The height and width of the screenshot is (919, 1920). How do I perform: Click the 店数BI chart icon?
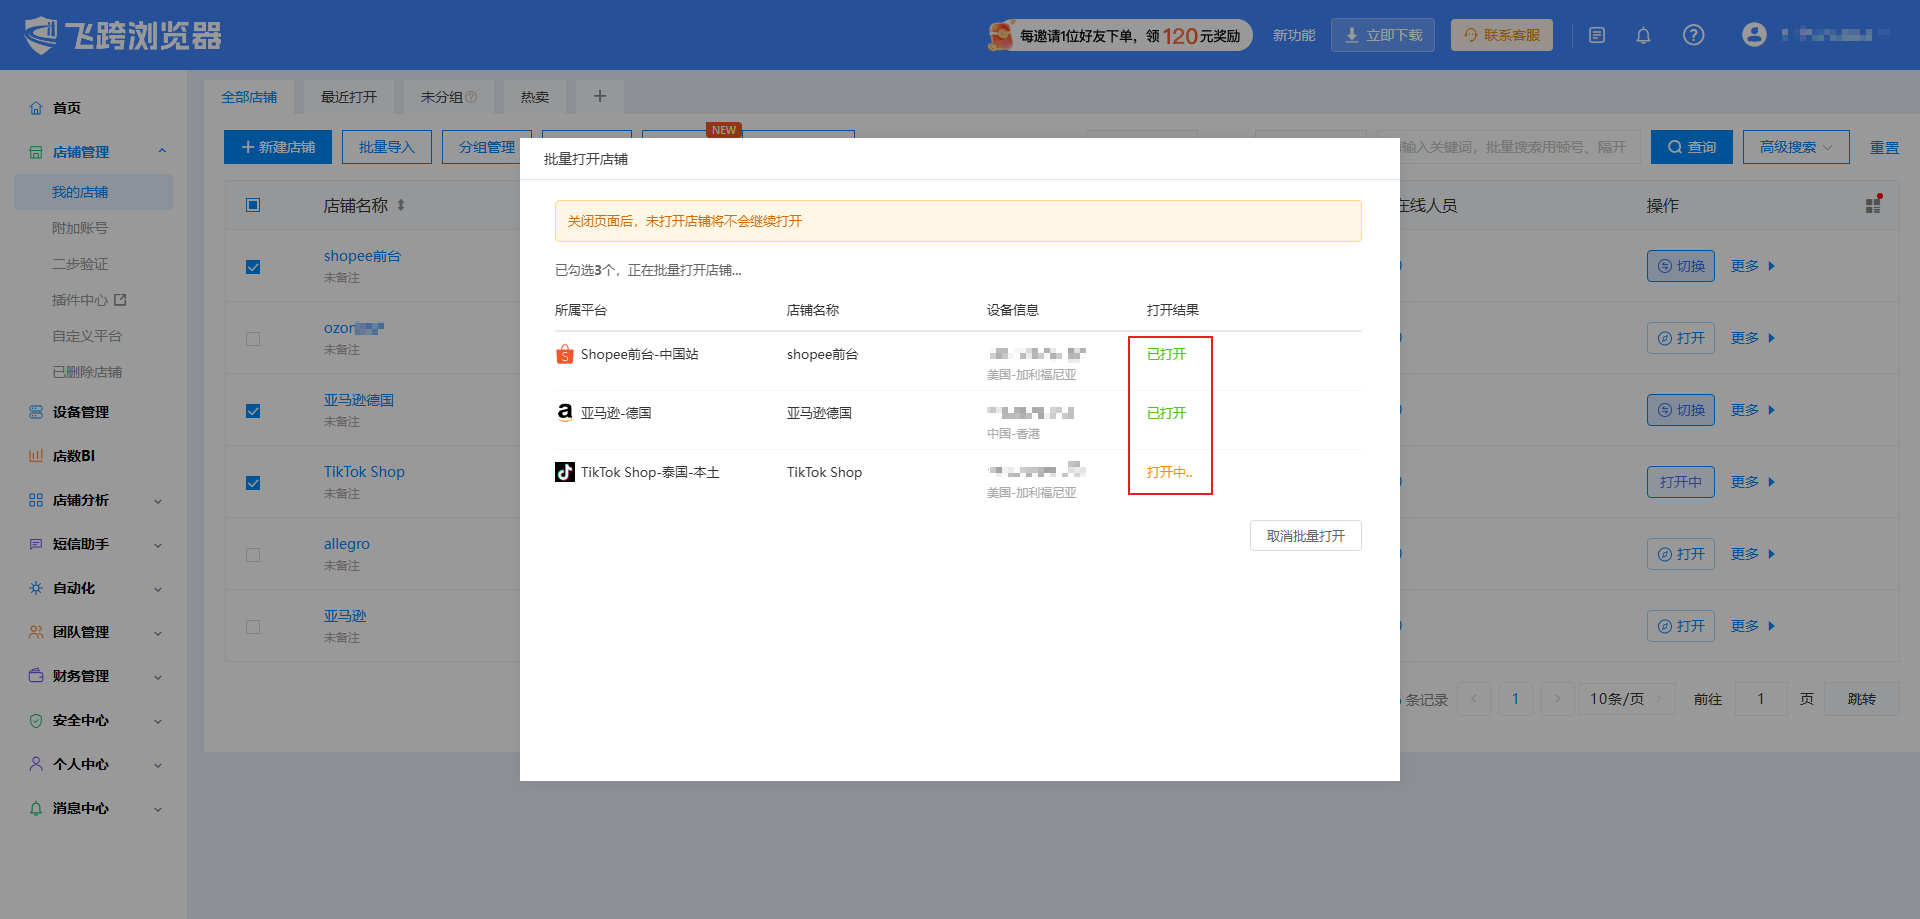(36, 456)
